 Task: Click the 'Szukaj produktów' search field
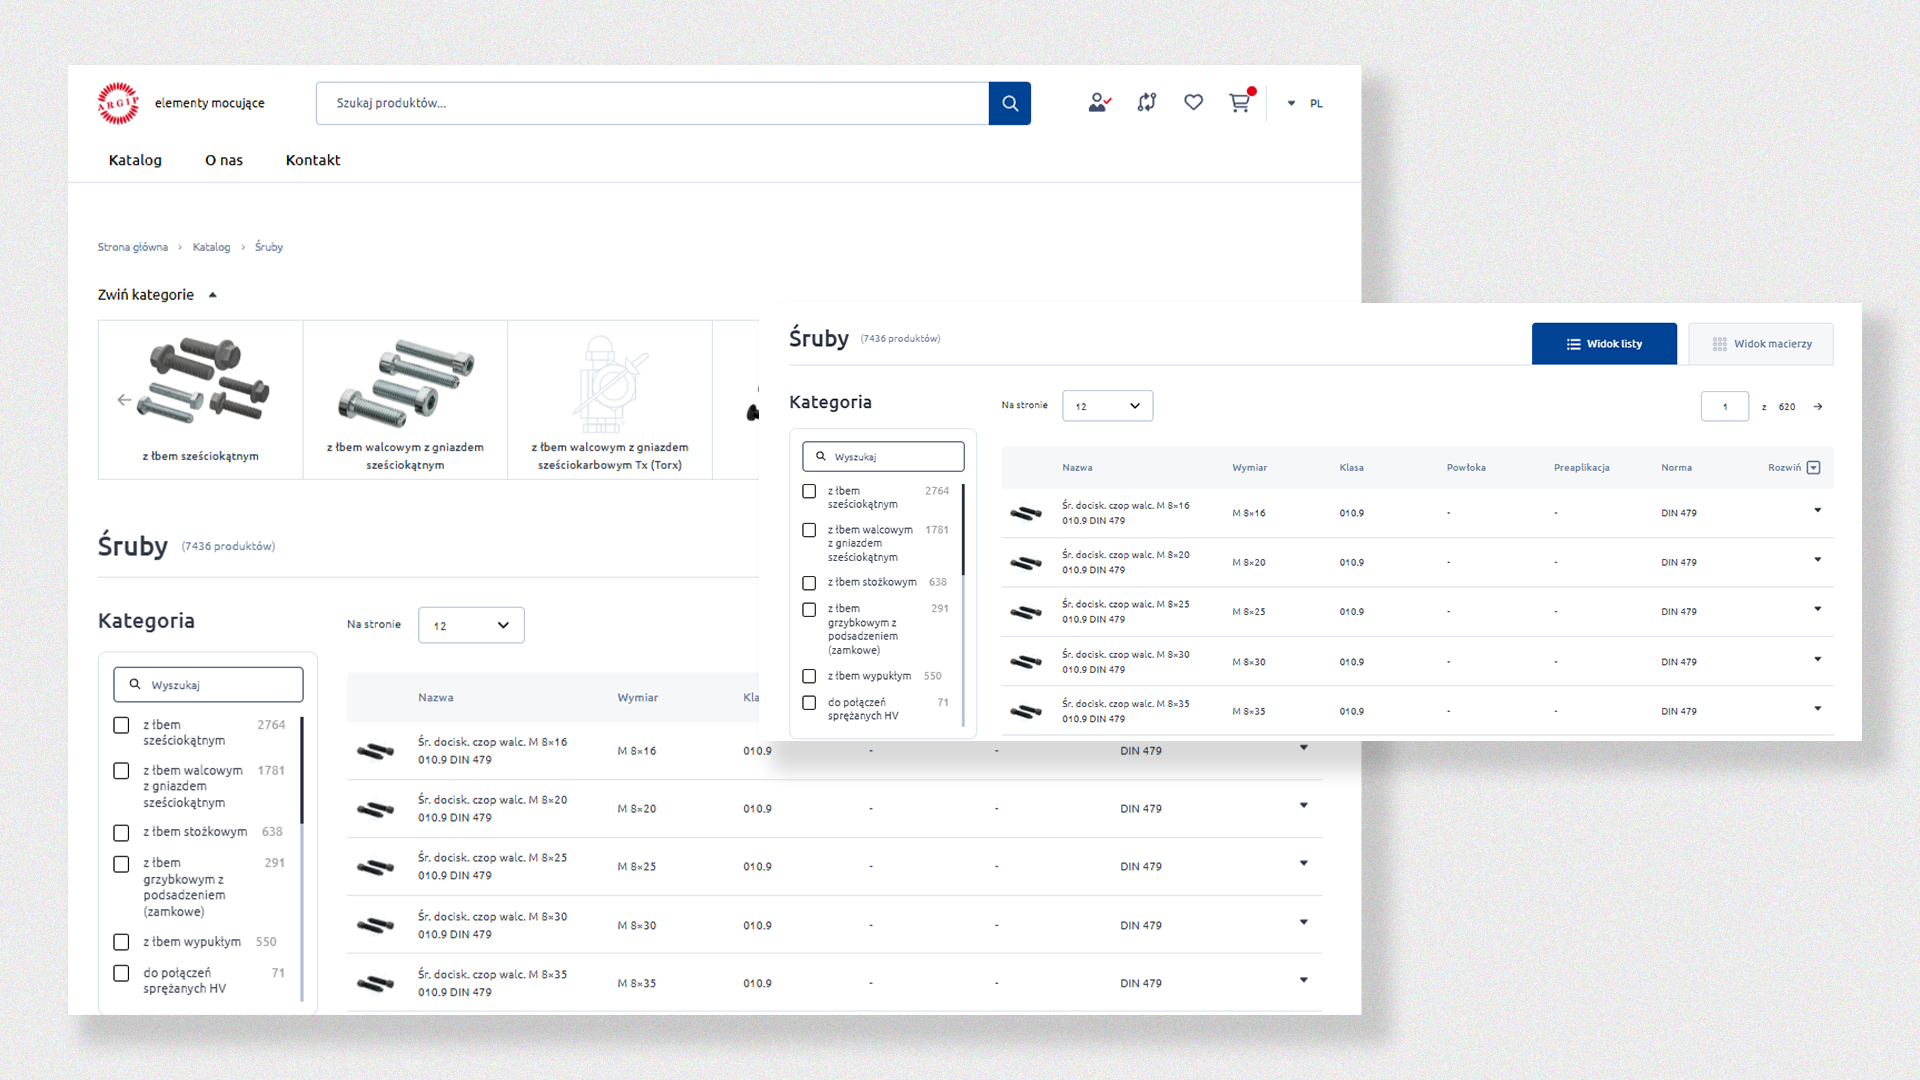[652, 103]
